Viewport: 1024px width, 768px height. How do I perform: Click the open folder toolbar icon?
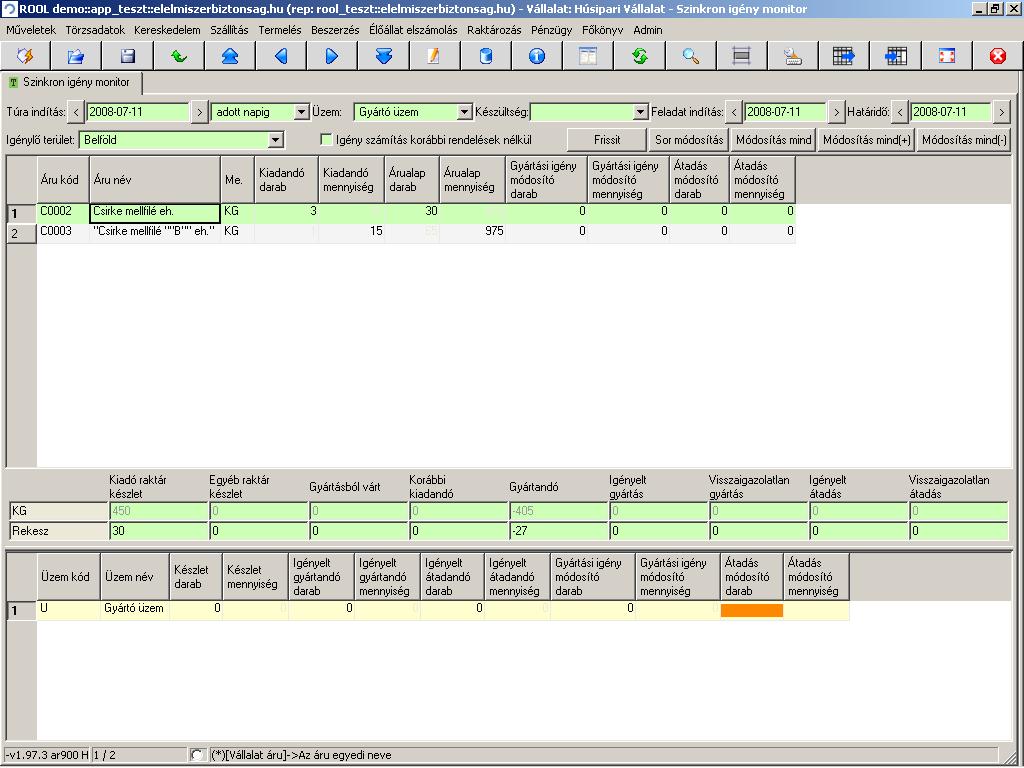pyautogui.click(x=76, y=56)
